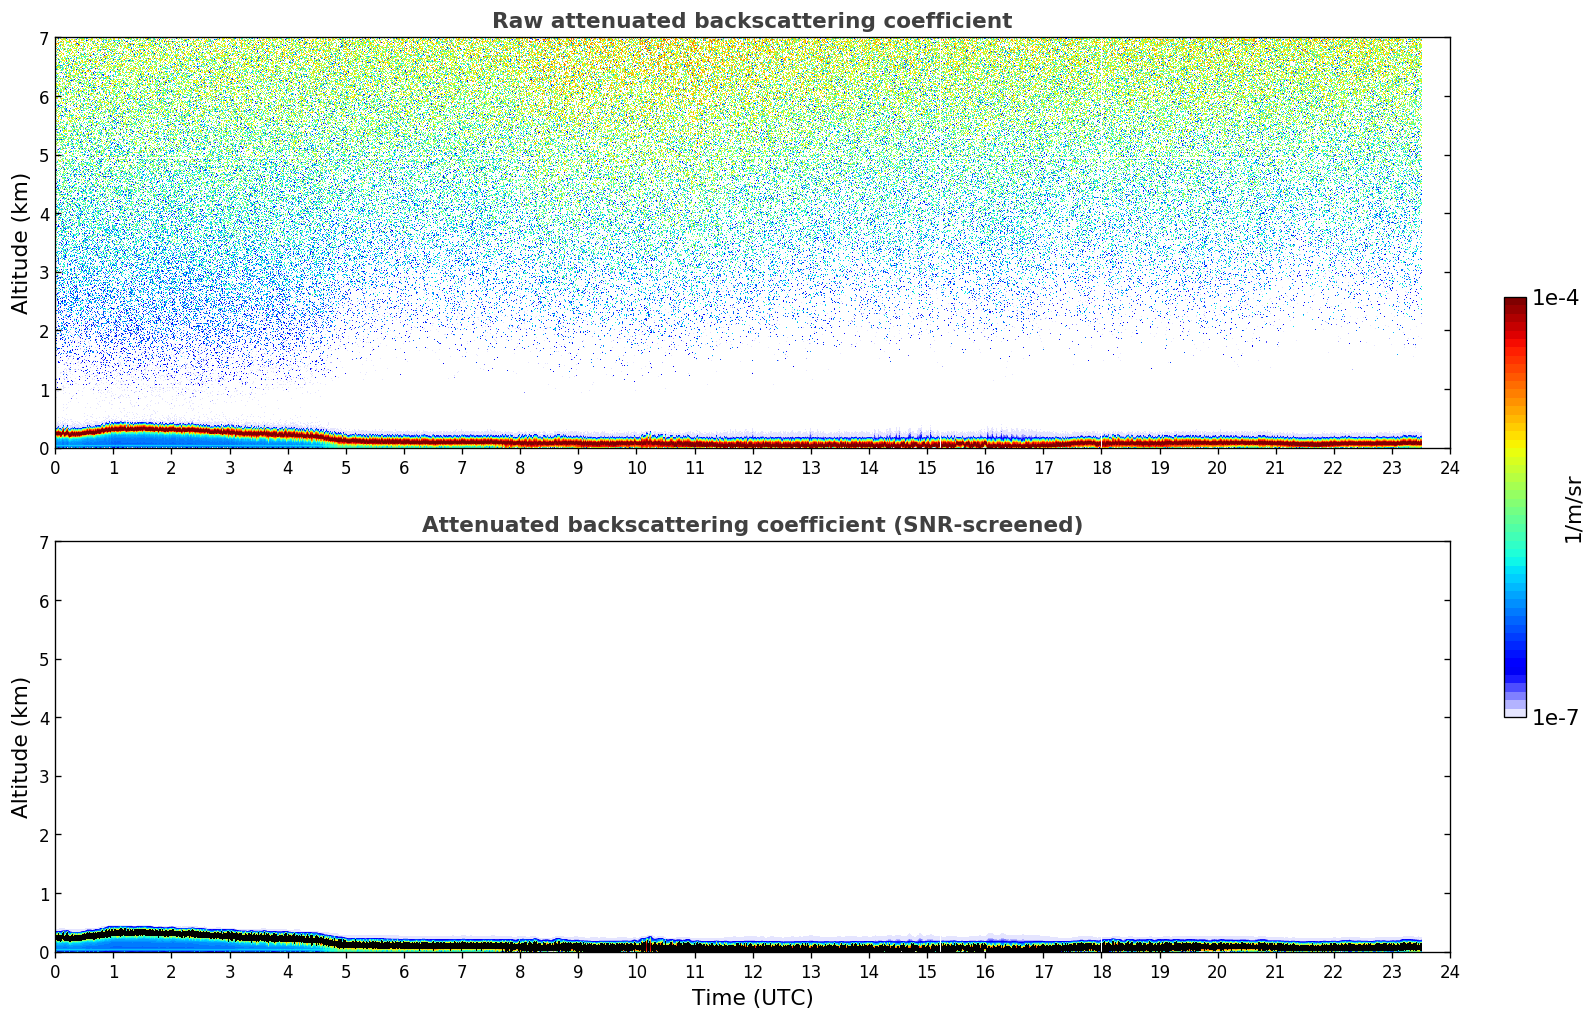The width and height of the screenshot is (1595, 1020).
Task: Click the black screened layer near 20 UTC
Action: point(1217,946)
